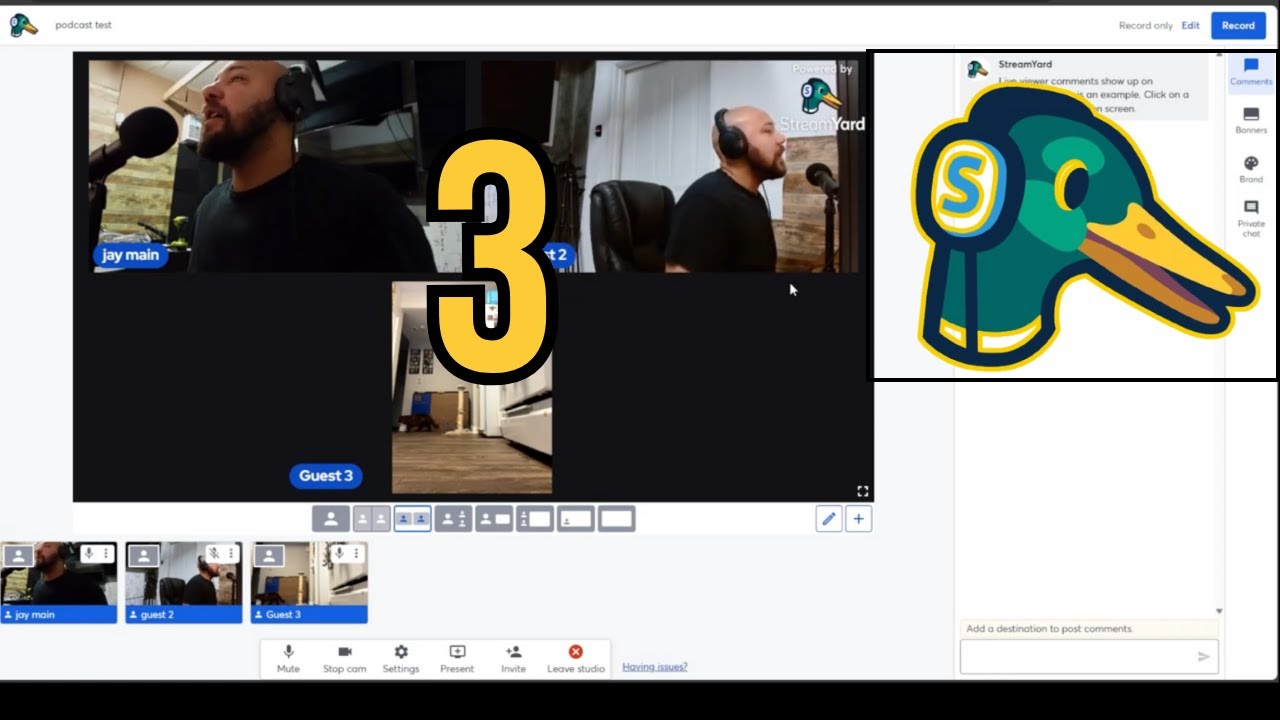
Task: Select the spotlight layout with small guests
Action: tap(453, 519)
